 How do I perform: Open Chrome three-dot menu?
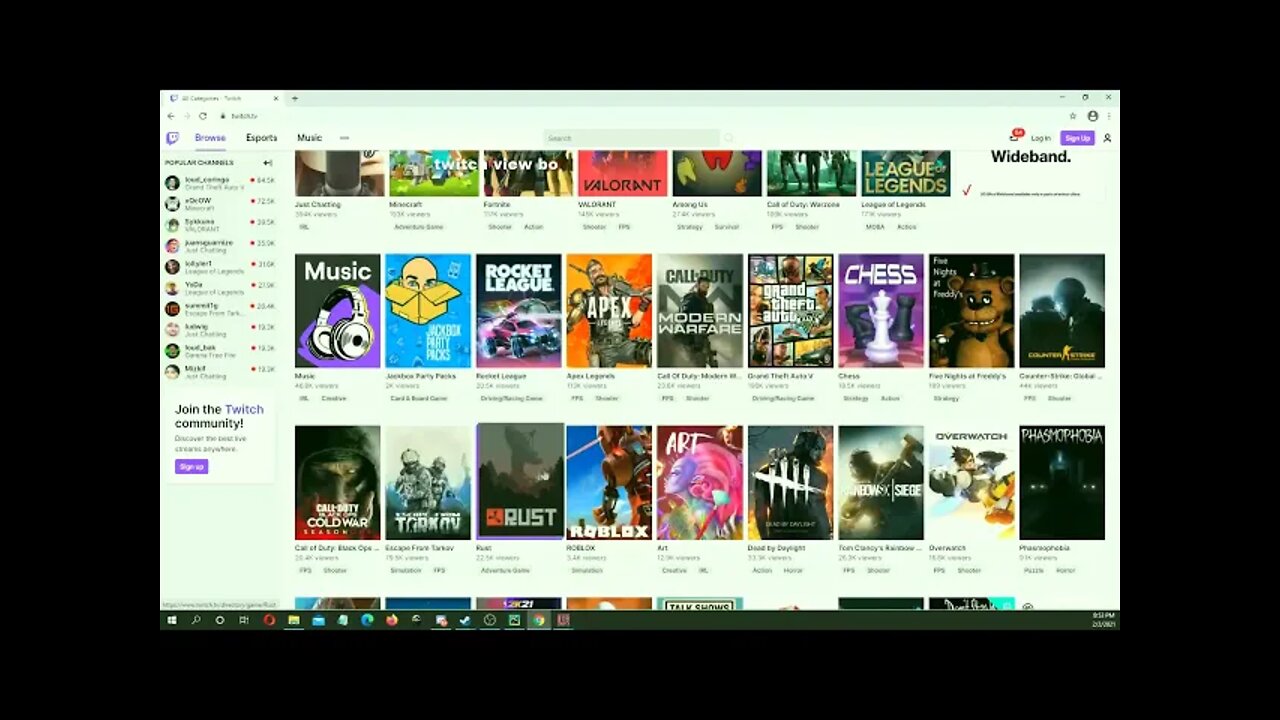(1108, 116)
